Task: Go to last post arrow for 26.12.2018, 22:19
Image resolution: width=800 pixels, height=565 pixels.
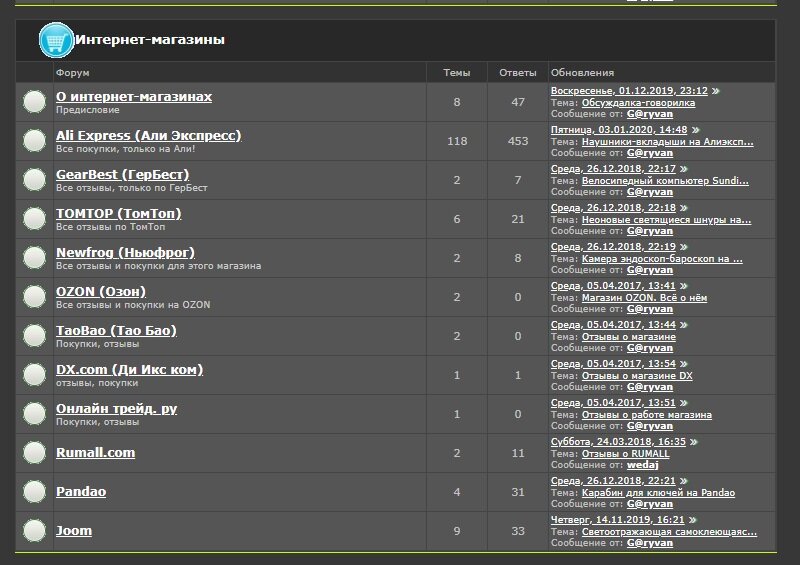Action: pos(684,247)
